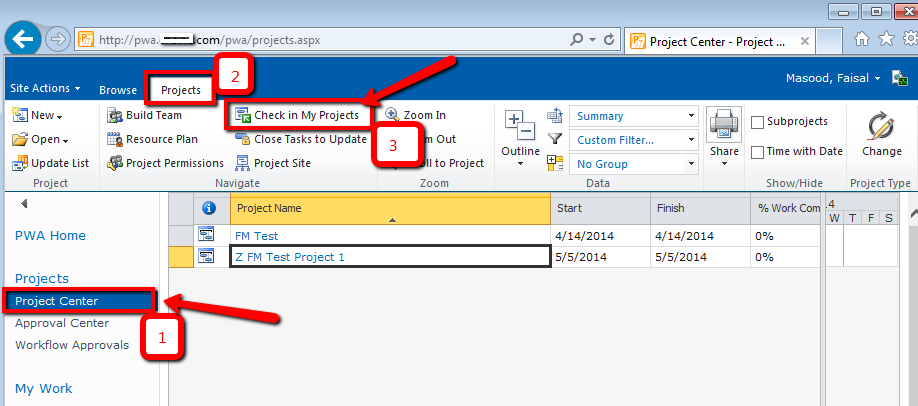Image resolution: width=918 pixels, height=406 pixels.
Task: Open Resource Plan from the ribbon
Action: (x=115, y=139)
